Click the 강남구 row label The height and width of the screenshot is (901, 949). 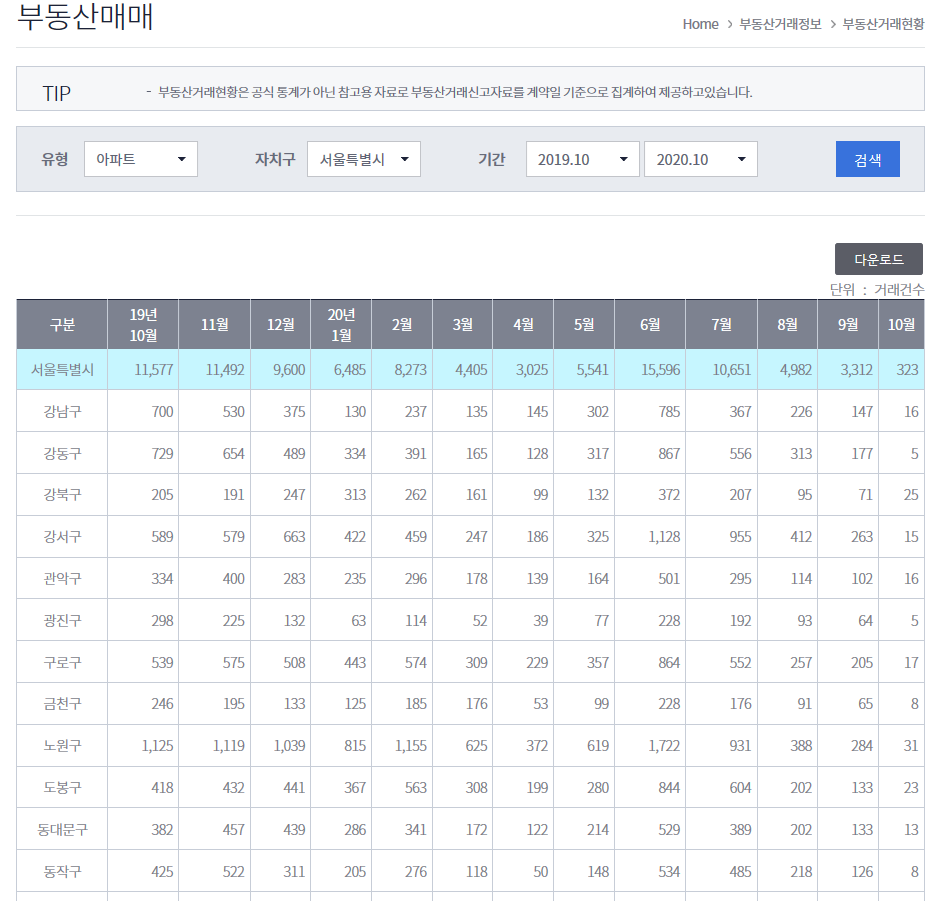61,412
